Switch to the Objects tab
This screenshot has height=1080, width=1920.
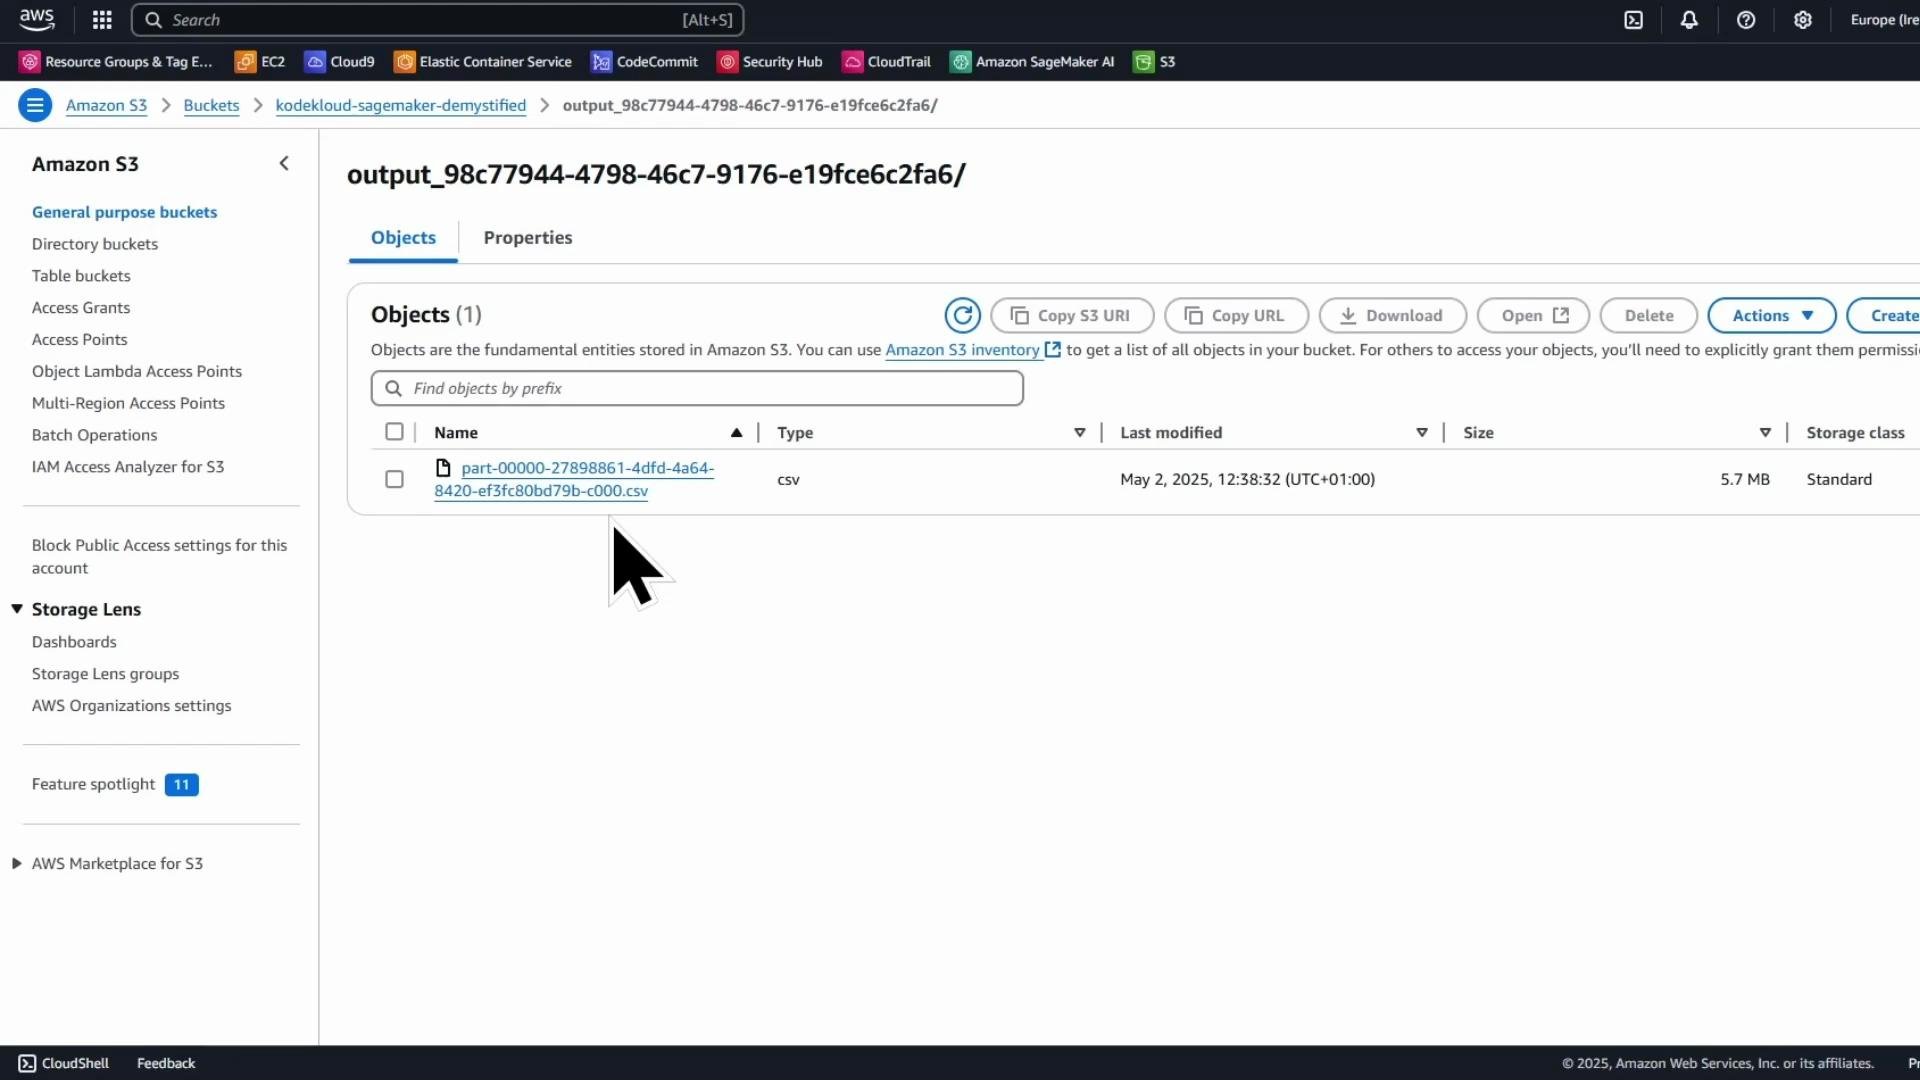point(403,238)
